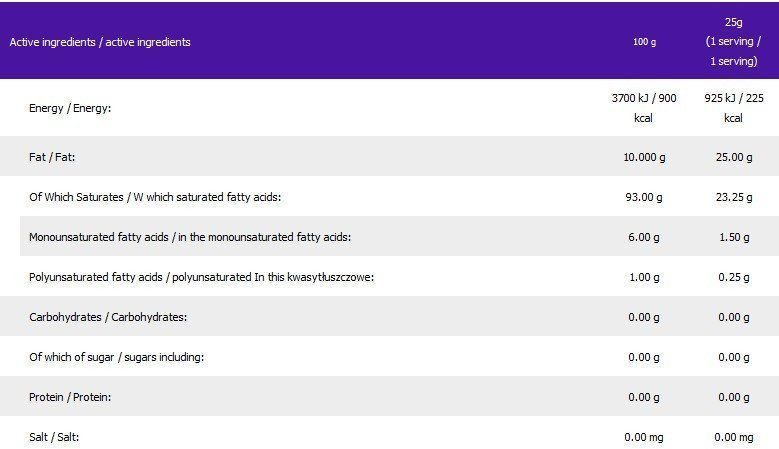Click the '10.000 g' fat value
The width and height of the screenshot is (779, 449).
click(x=644, y=157)
